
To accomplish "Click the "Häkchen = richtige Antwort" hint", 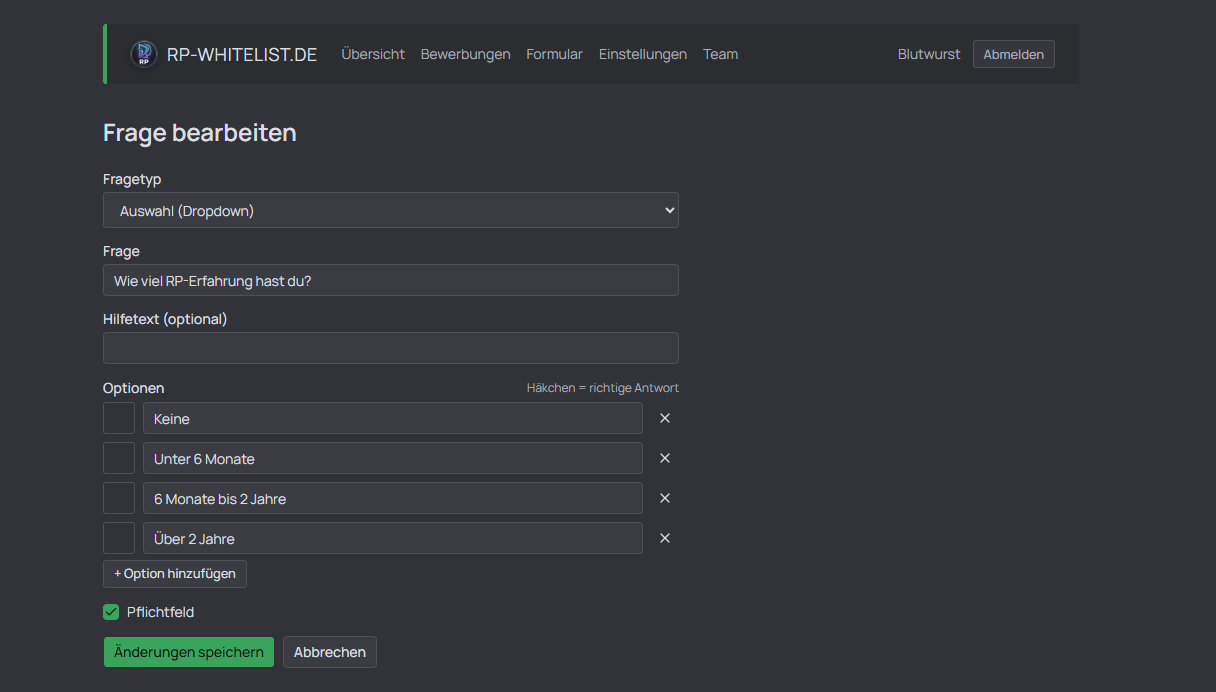I will coord(603,388).
